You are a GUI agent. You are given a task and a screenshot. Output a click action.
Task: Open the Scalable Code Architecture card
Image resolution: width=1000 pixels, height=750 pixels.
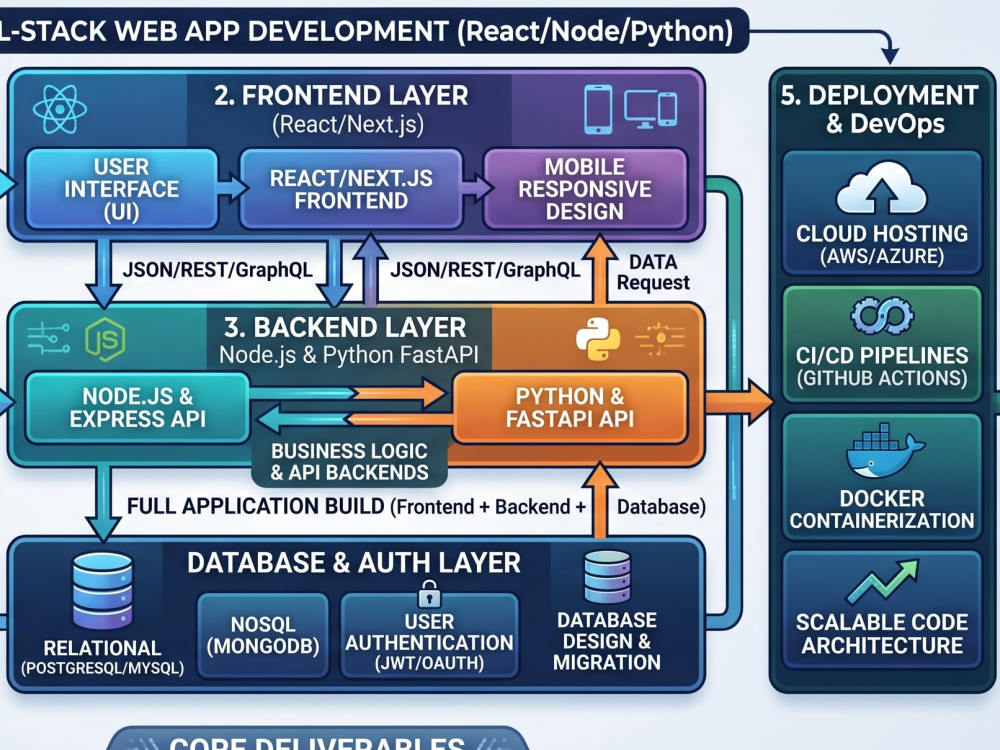pyautogui.click(x=881, y=610)
